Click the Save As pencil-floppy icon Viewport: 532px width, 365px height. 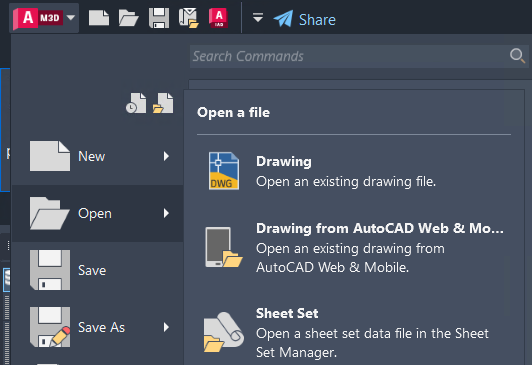(x=50, y=327)
